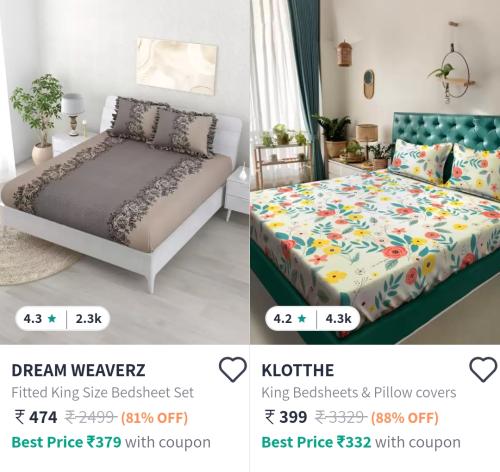Click the struck-through ₹3329 original price

coord(341,417)
